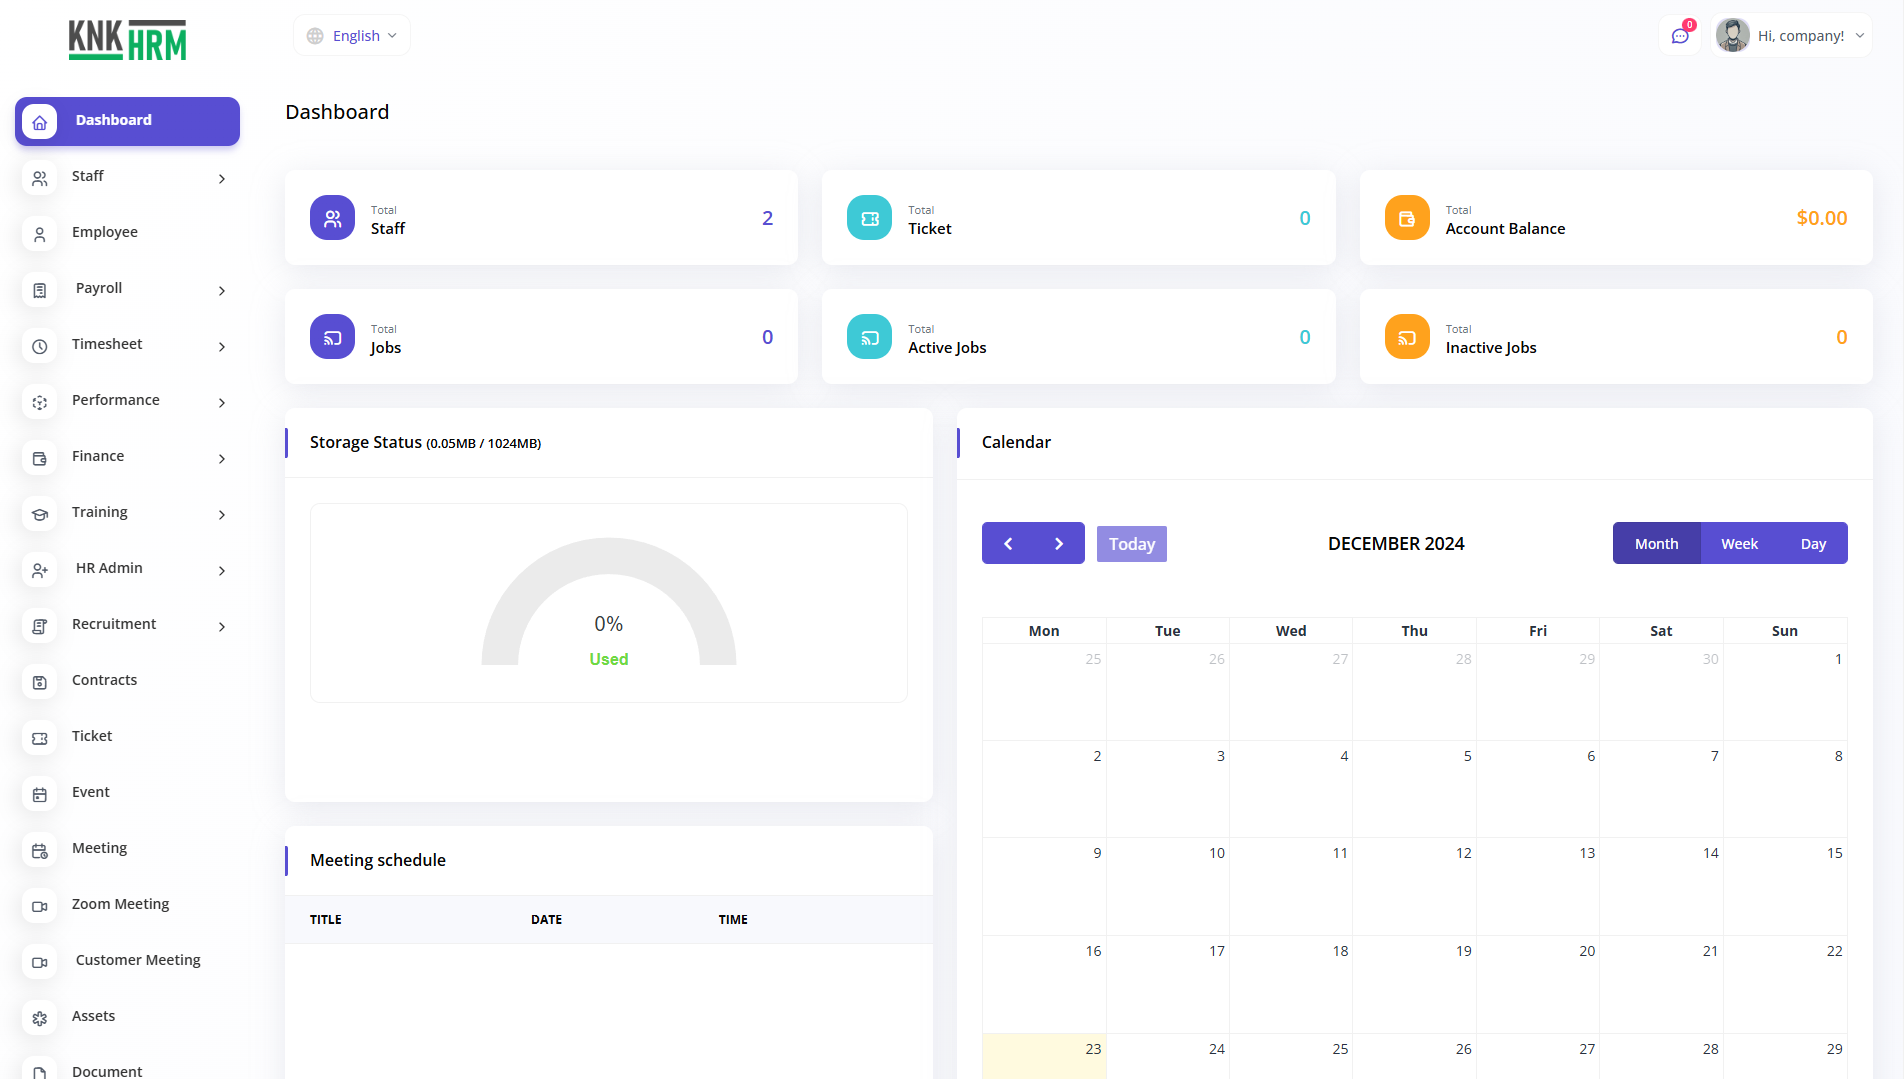Click the Assets sidebar icon
The width and height of the screenshot is (1904, 1079).
(40, 1018)
